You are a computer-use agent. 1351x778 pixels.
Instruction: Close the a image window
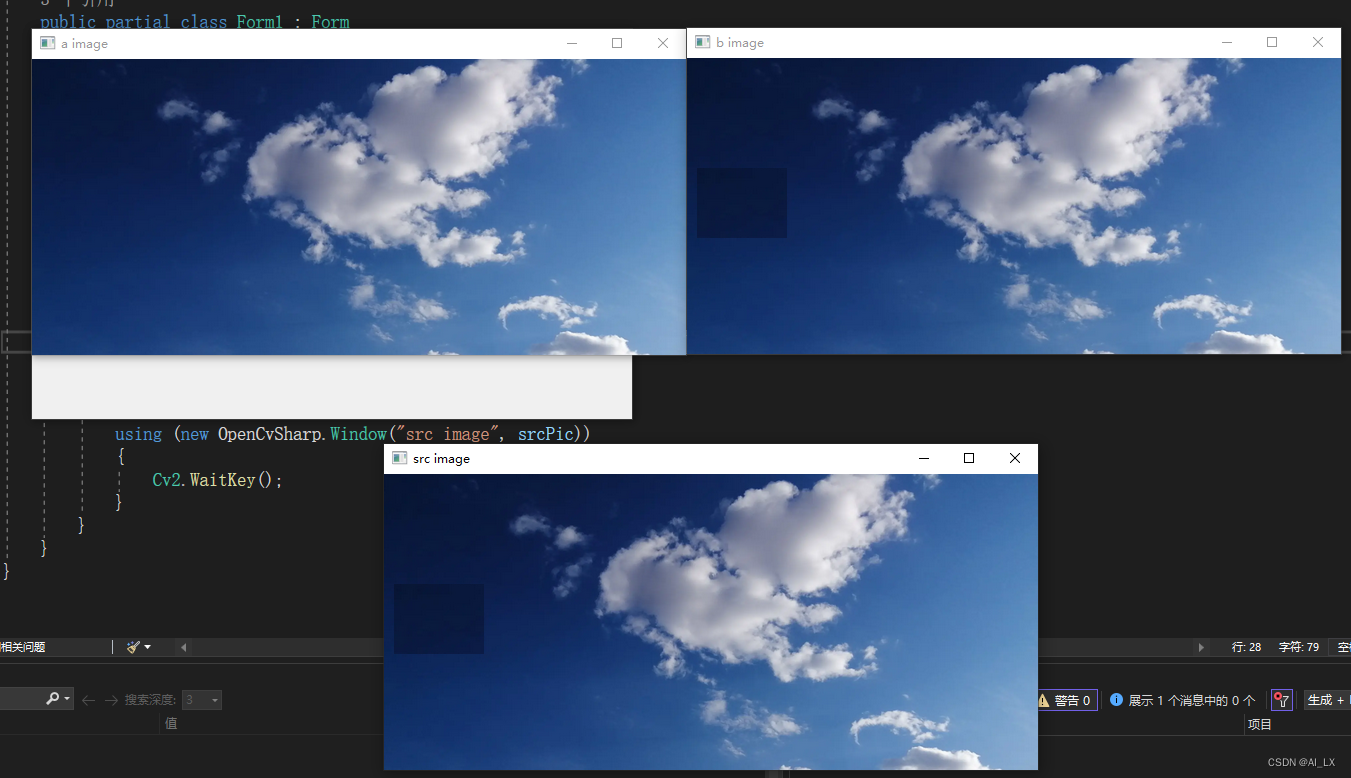[662, 43]
